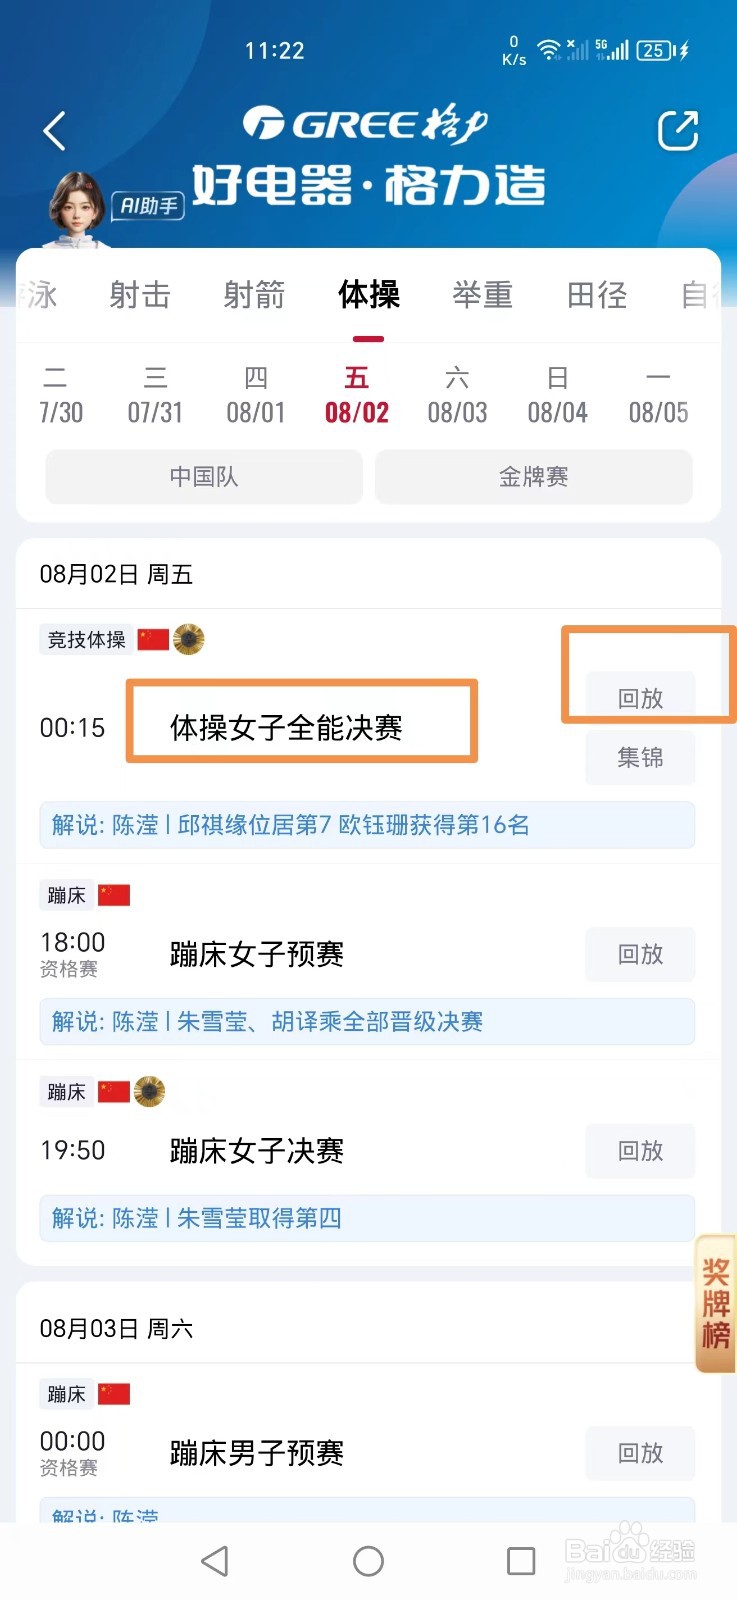Toggle the 金牌赛 filter

533,477
